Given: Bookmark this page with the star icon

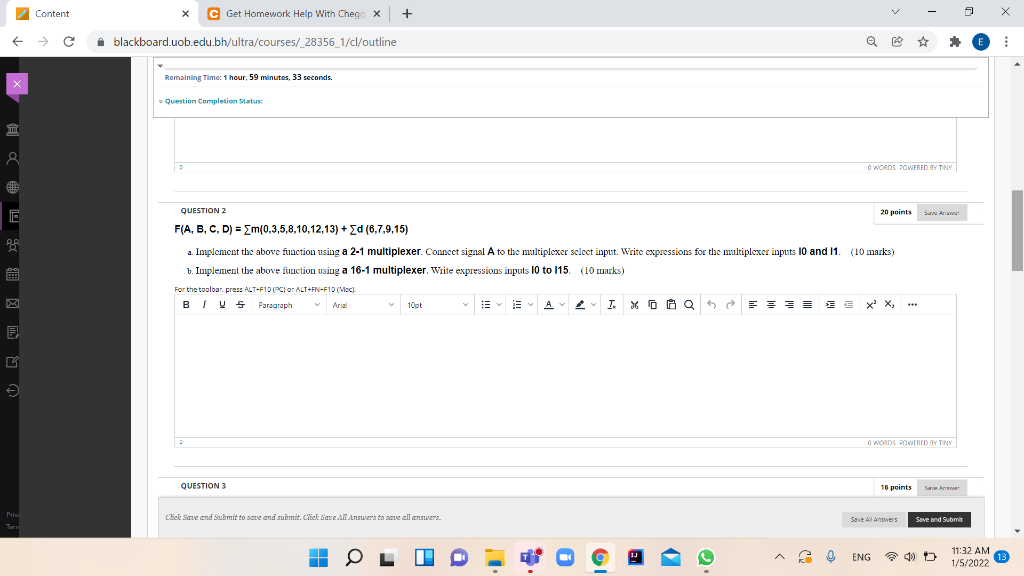Looking at the screenshot, I should (x=923, y=42).
